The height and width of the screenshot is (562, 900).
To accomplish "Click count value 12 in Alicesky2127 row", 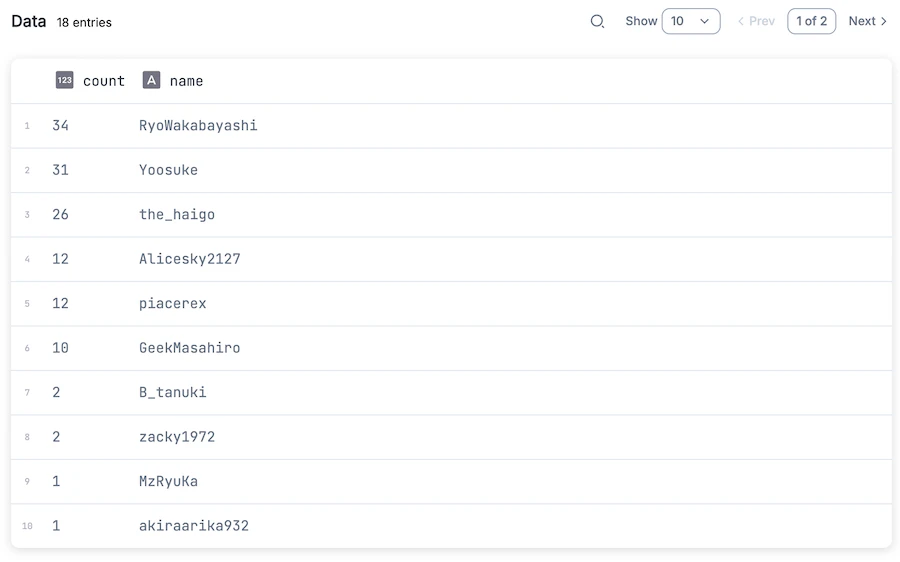I will 60,259.
